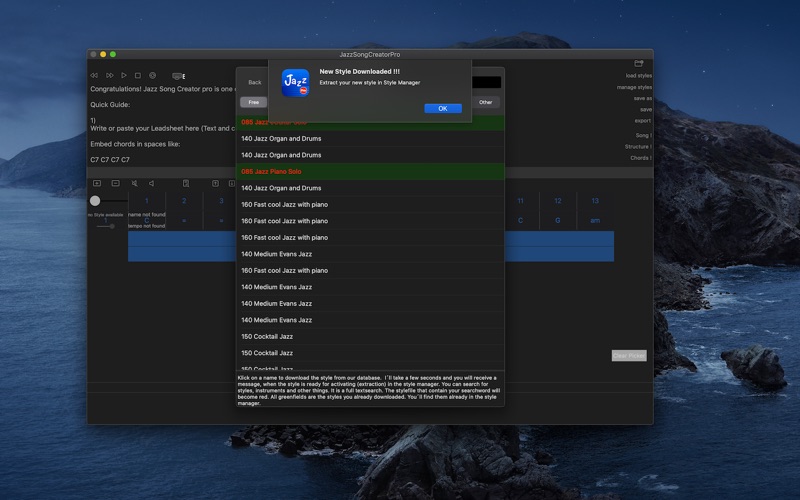Click the rewind transport icon
The width and height of the screenshot is (800, 500).
(94, 76)
